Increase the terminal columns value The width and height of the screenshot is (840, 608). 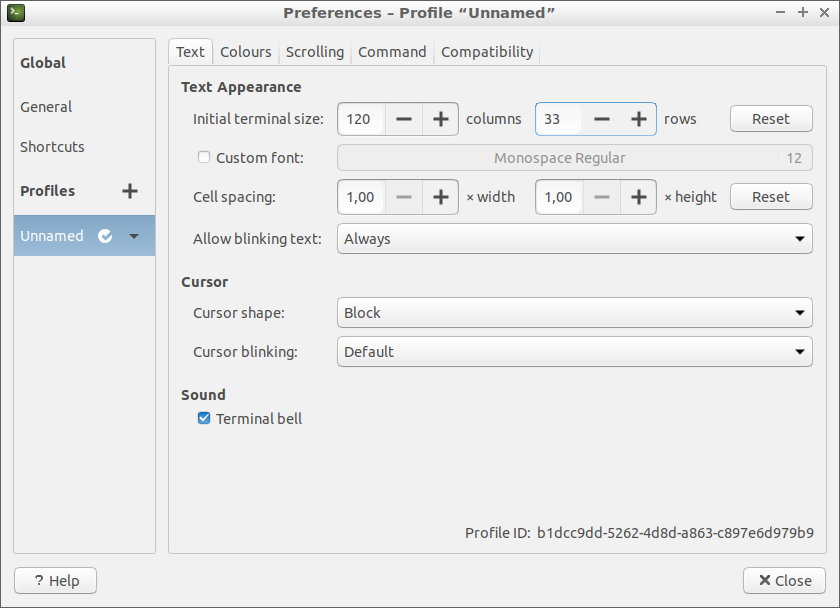coord(440,119)
